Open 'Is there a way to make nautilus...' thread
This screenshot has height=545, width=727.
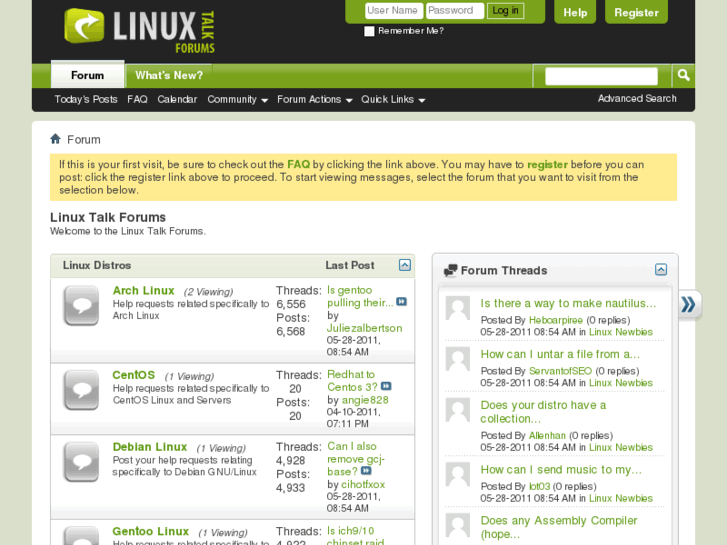point(568,303)
